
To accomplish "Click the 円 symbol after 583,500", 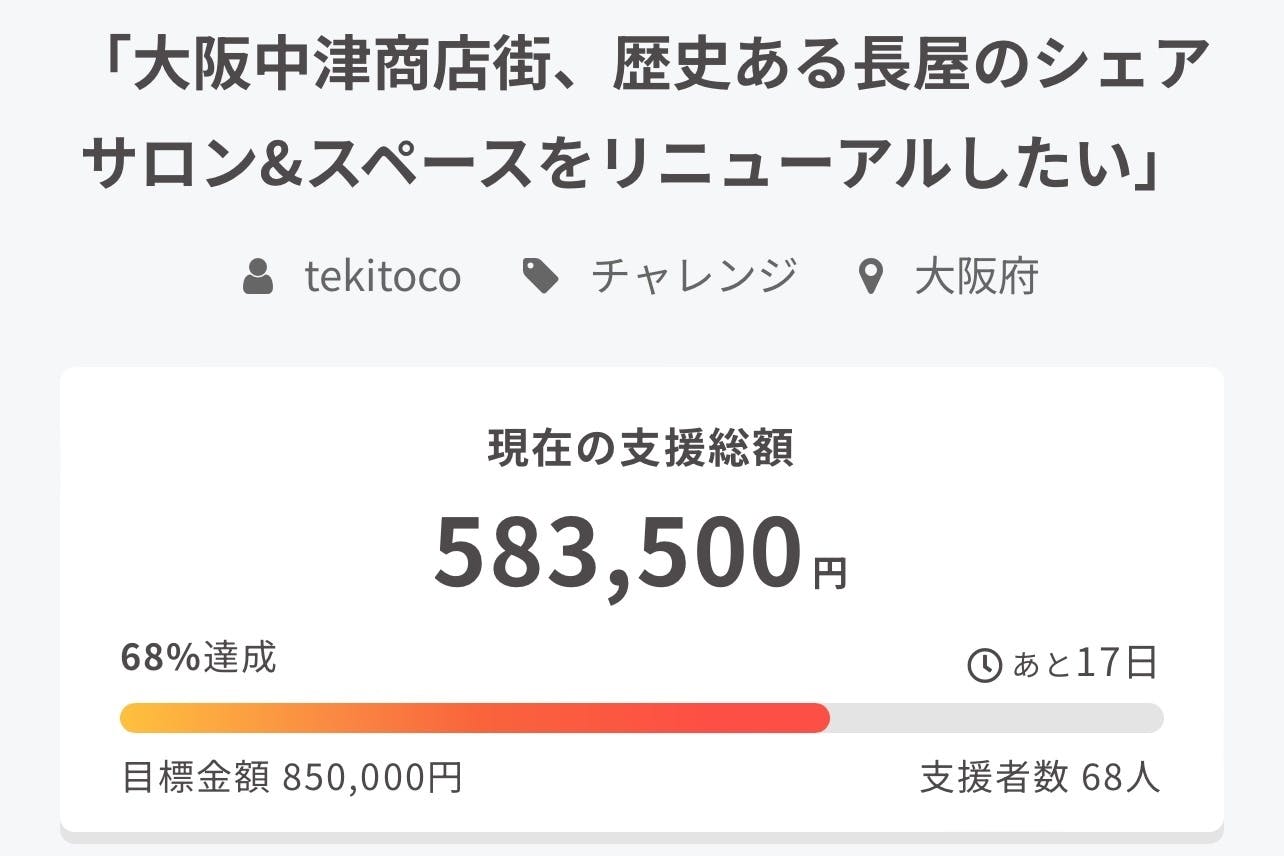I will [x=830, y=574].
